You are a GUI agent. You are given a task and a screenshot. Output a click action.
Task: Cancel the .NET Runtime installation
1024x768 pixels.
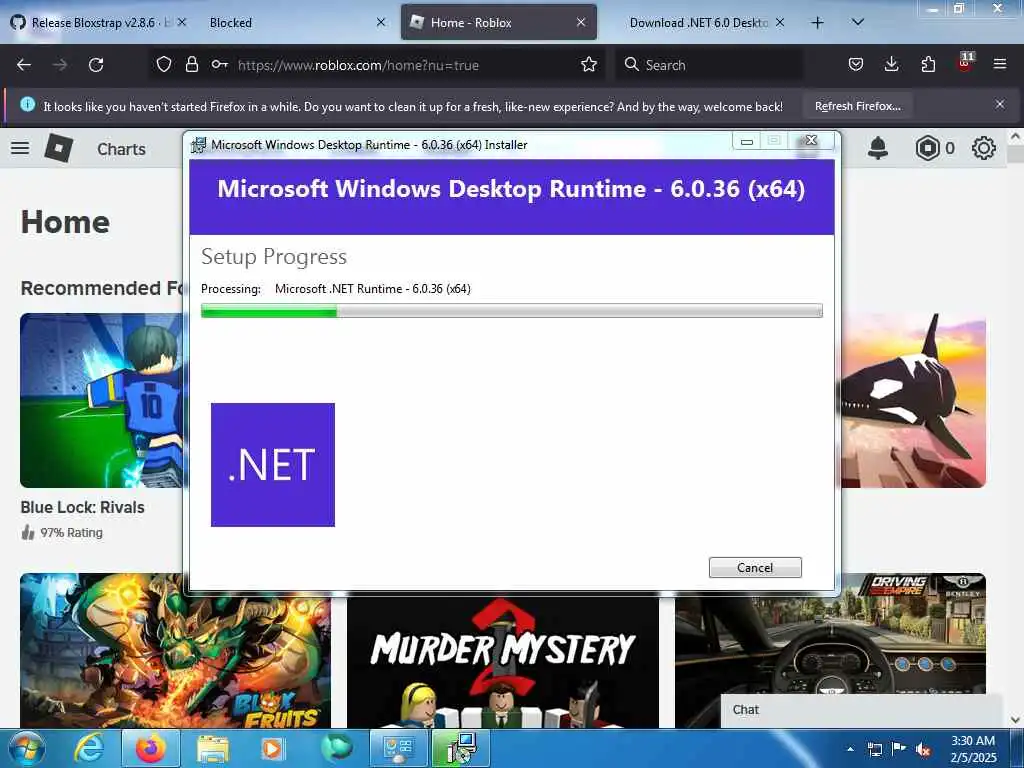coord(755,568)
